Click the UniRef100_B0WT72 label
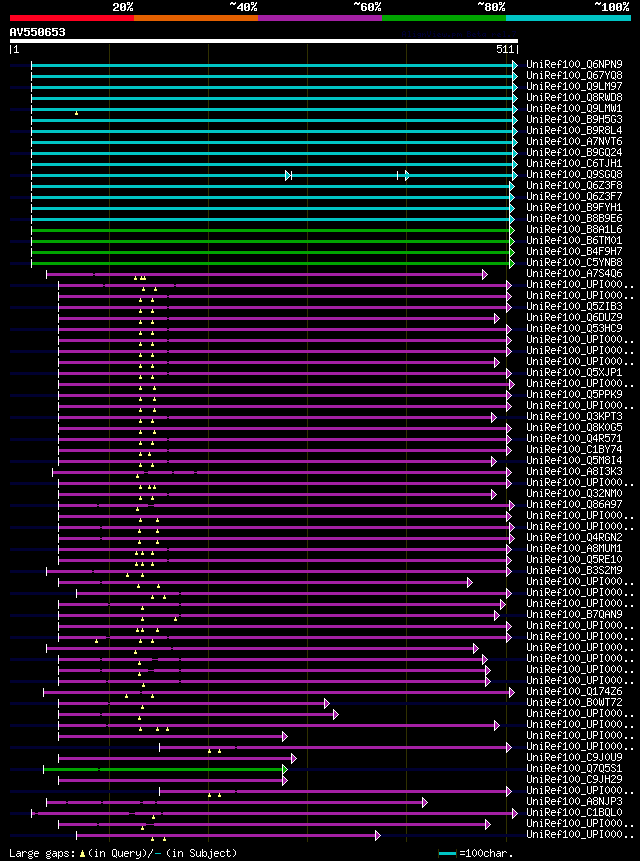 tap(574, 702)
